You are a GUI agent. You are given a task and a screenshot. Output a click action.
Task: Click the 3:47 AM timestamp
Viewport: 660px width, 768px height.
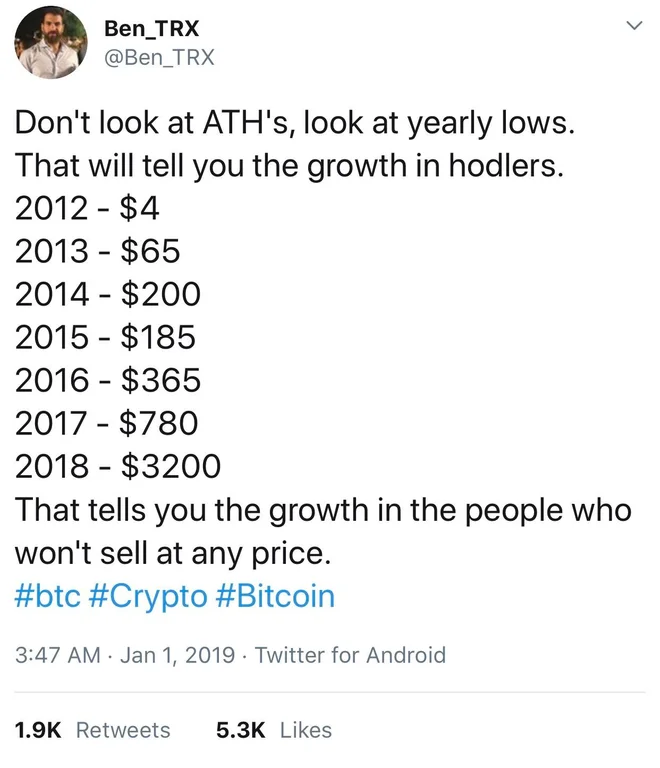(57, 655)
